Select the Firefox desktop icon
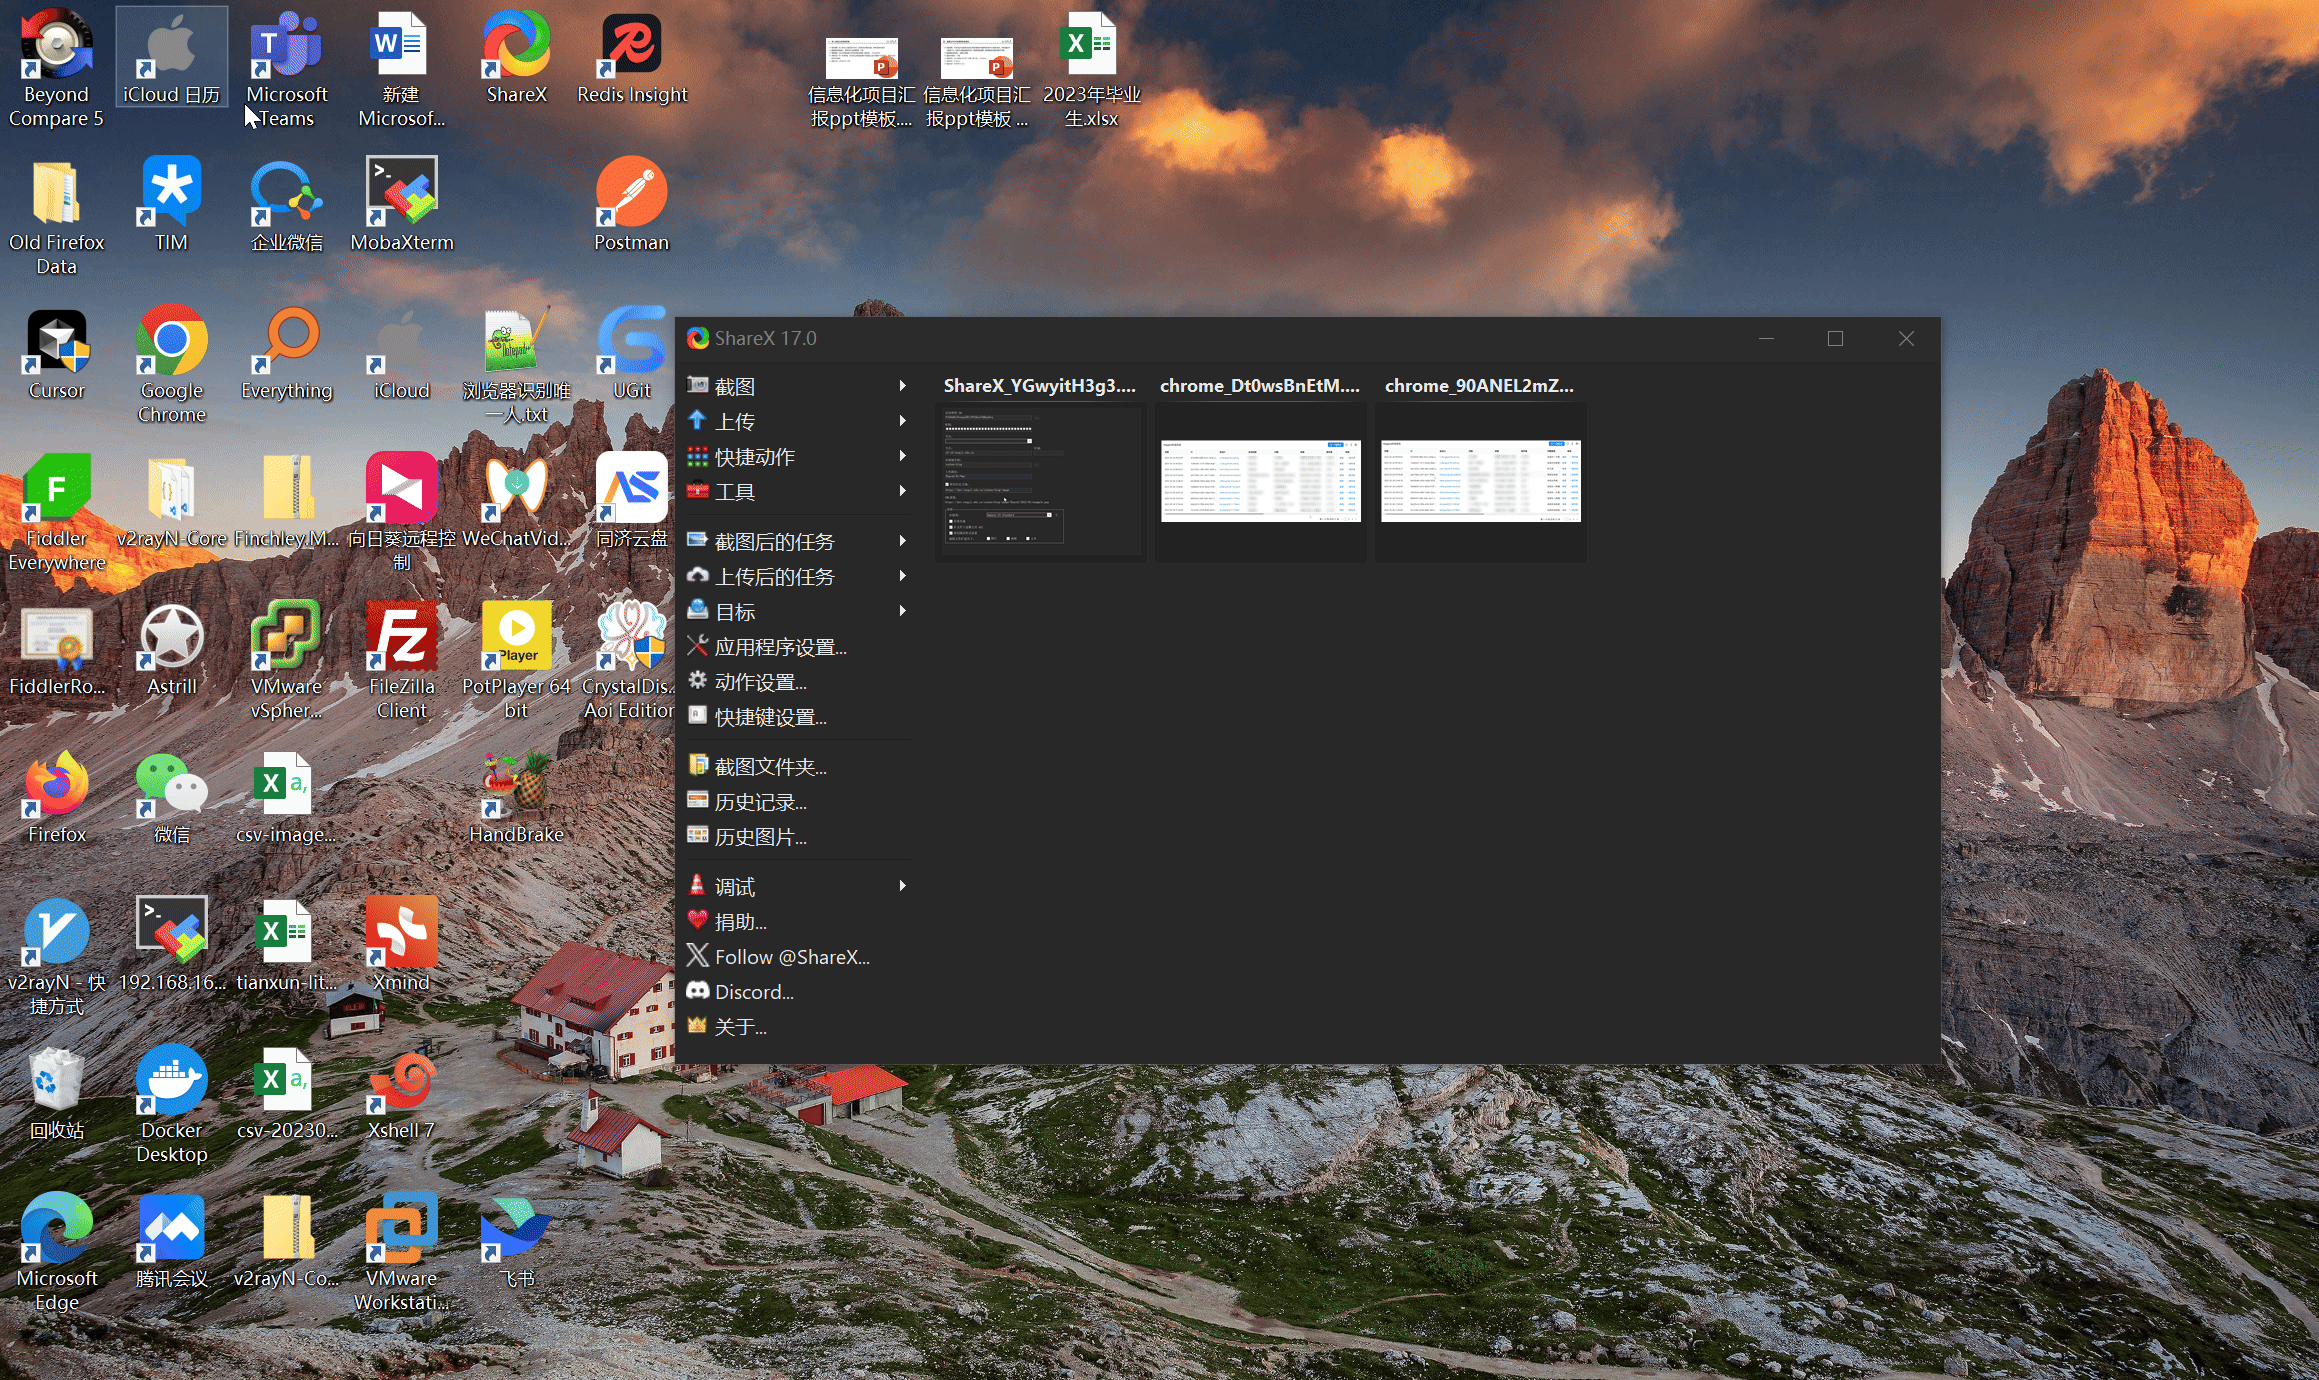Viewport: 2319px width, 1380px height. 56,796
